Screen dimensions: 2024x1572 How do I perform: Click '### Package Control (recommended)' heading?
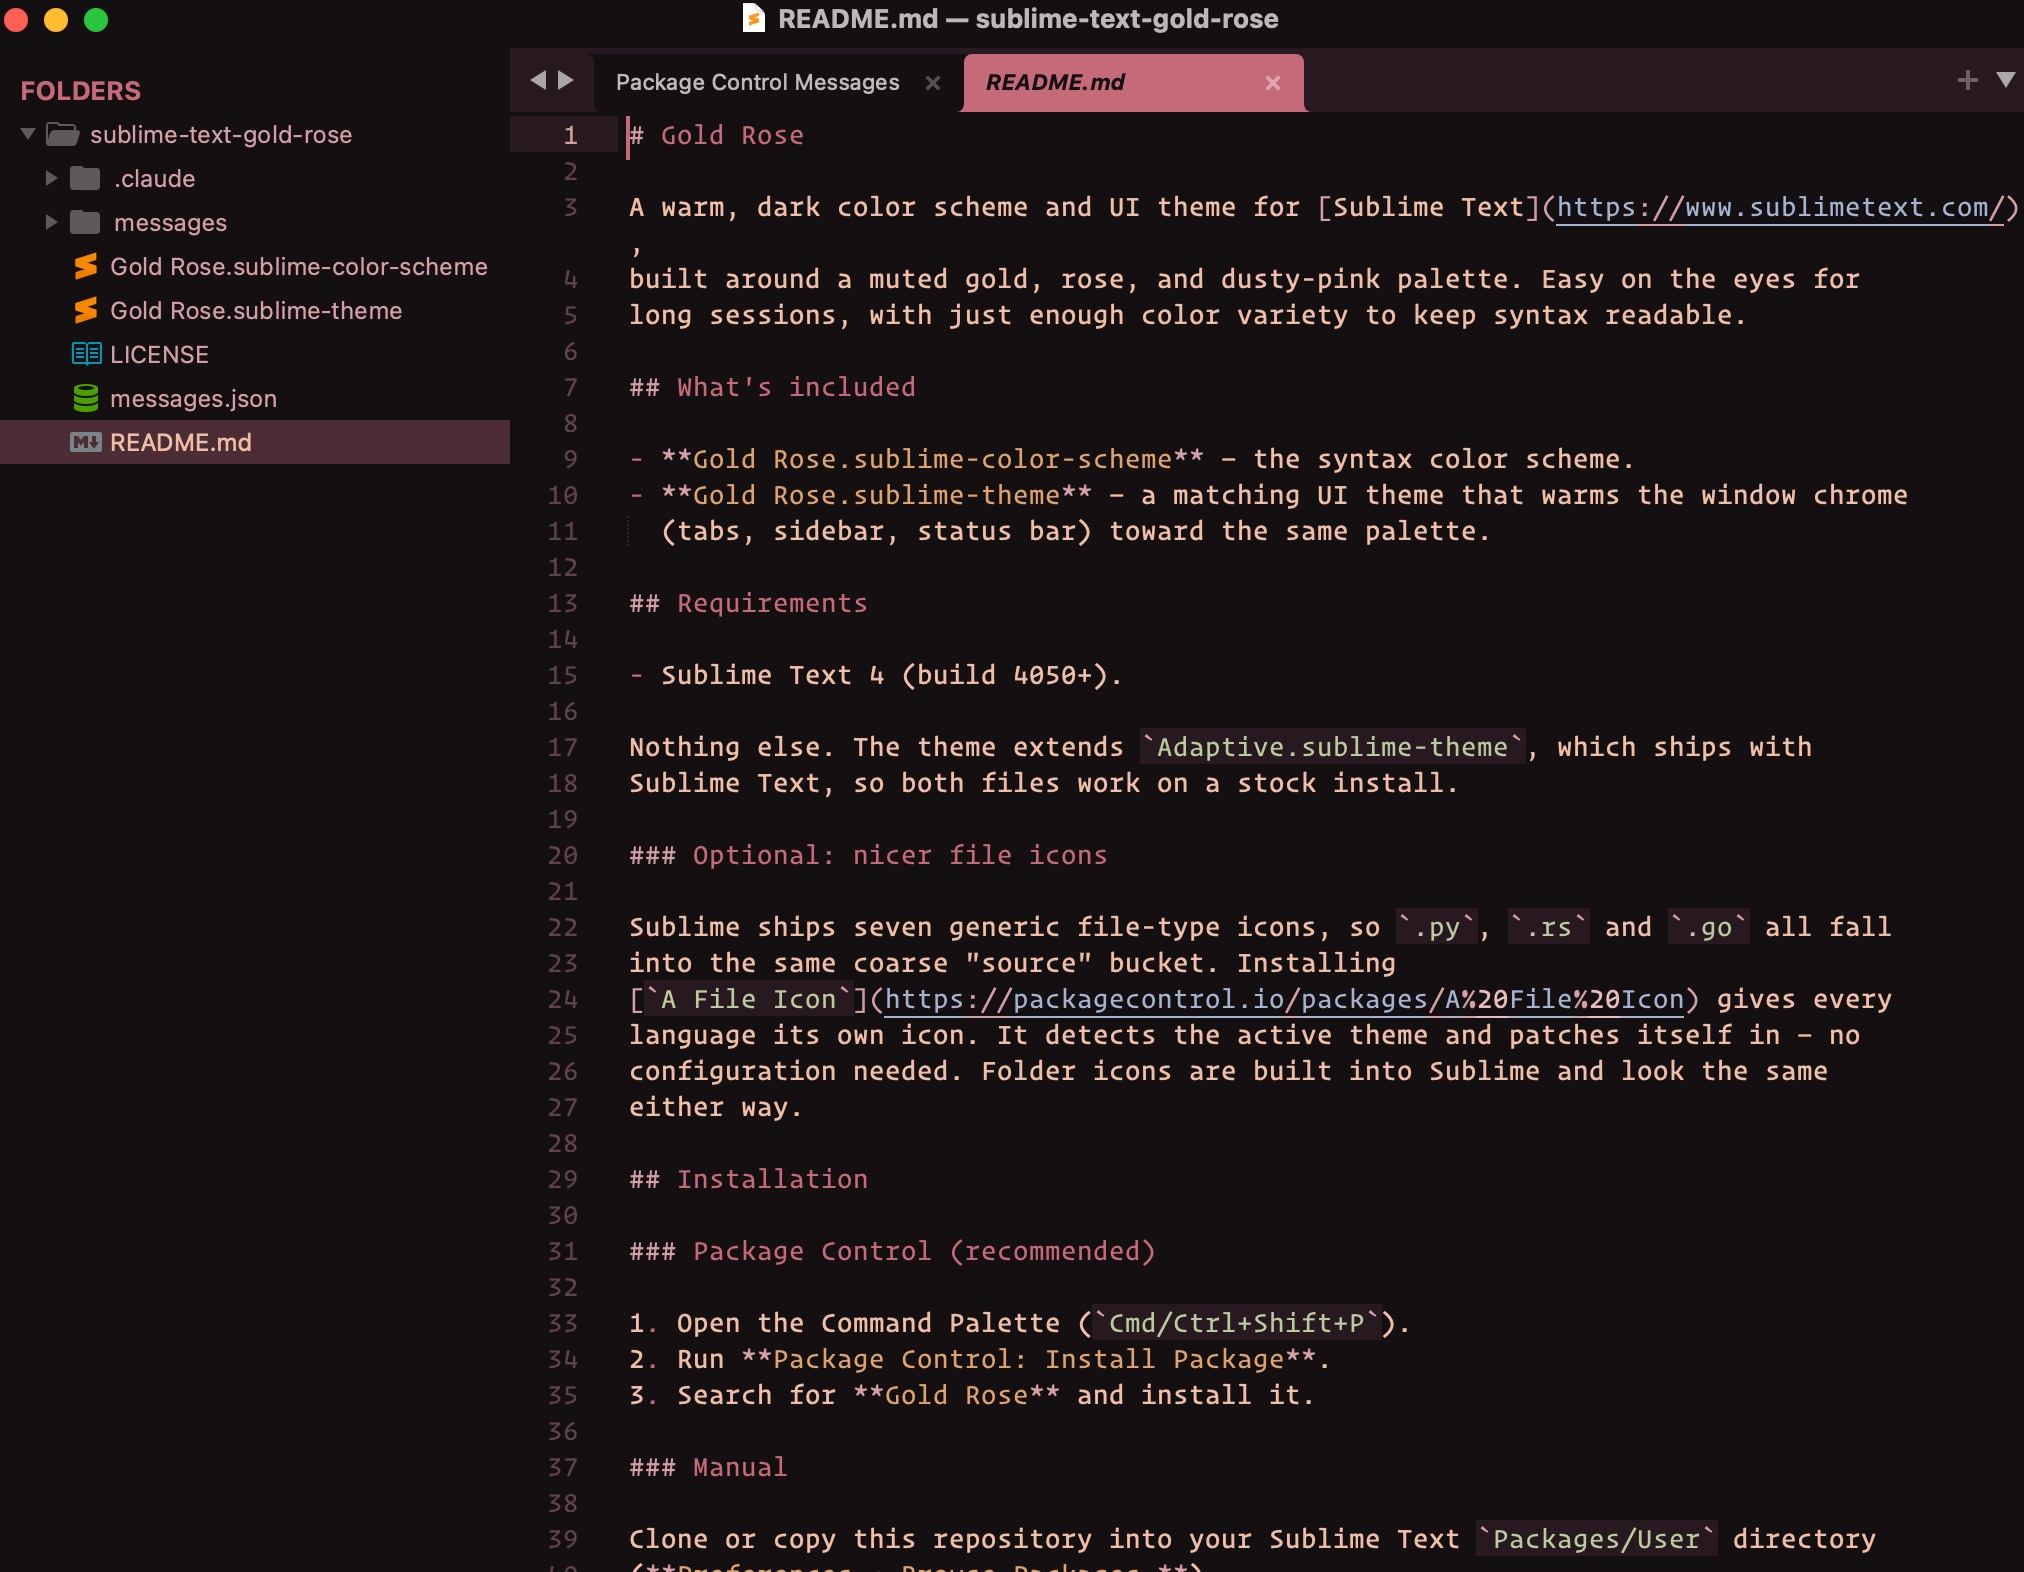[892, 1251]
